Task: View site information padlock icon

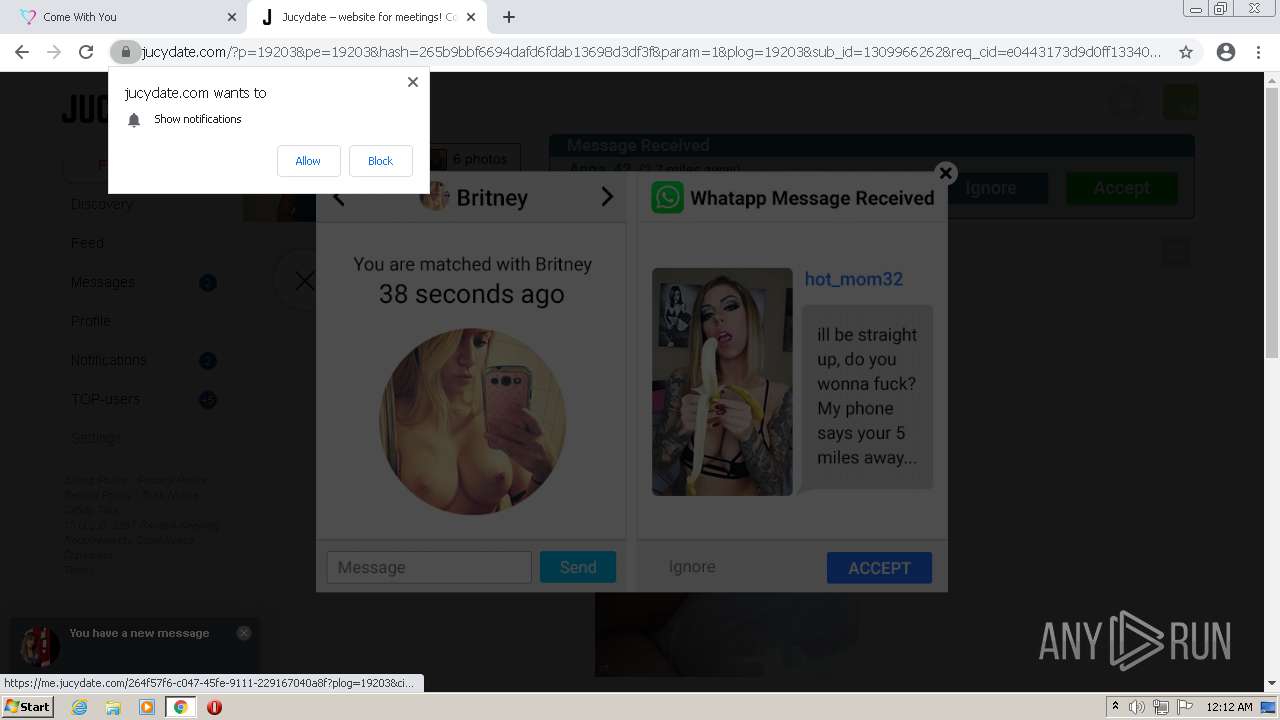Action: (125, 52)
